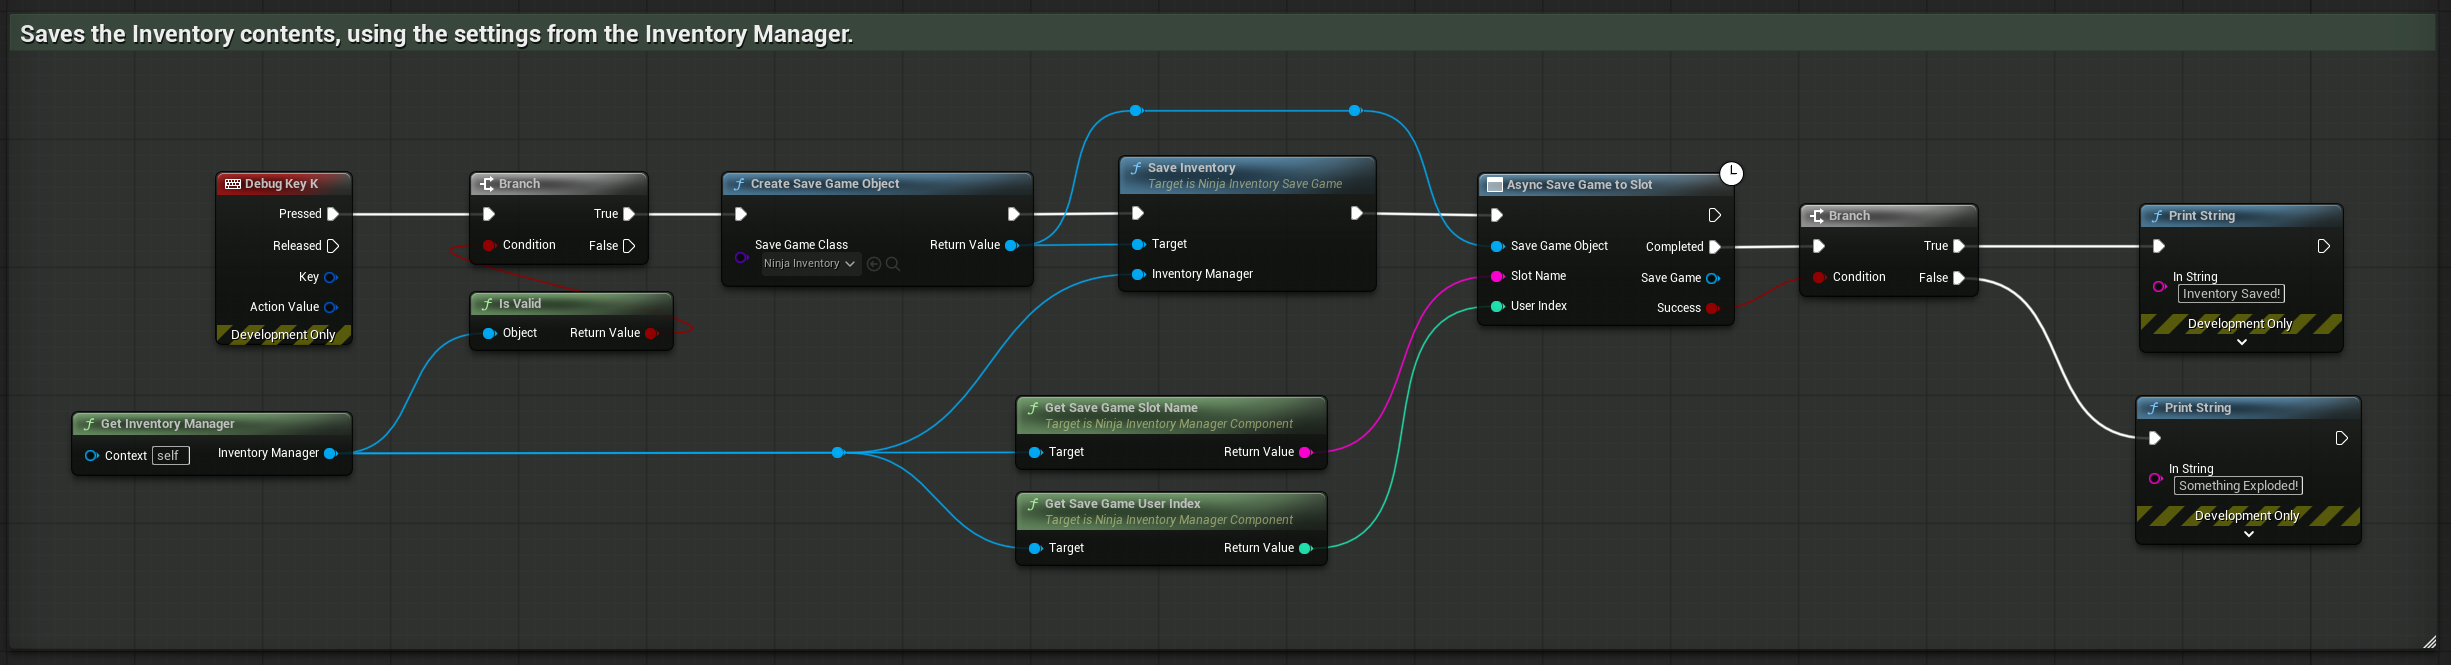This screenshot has height=665, width=2451.
Task: Click the self Context field
Action: (x=169, y=456)
